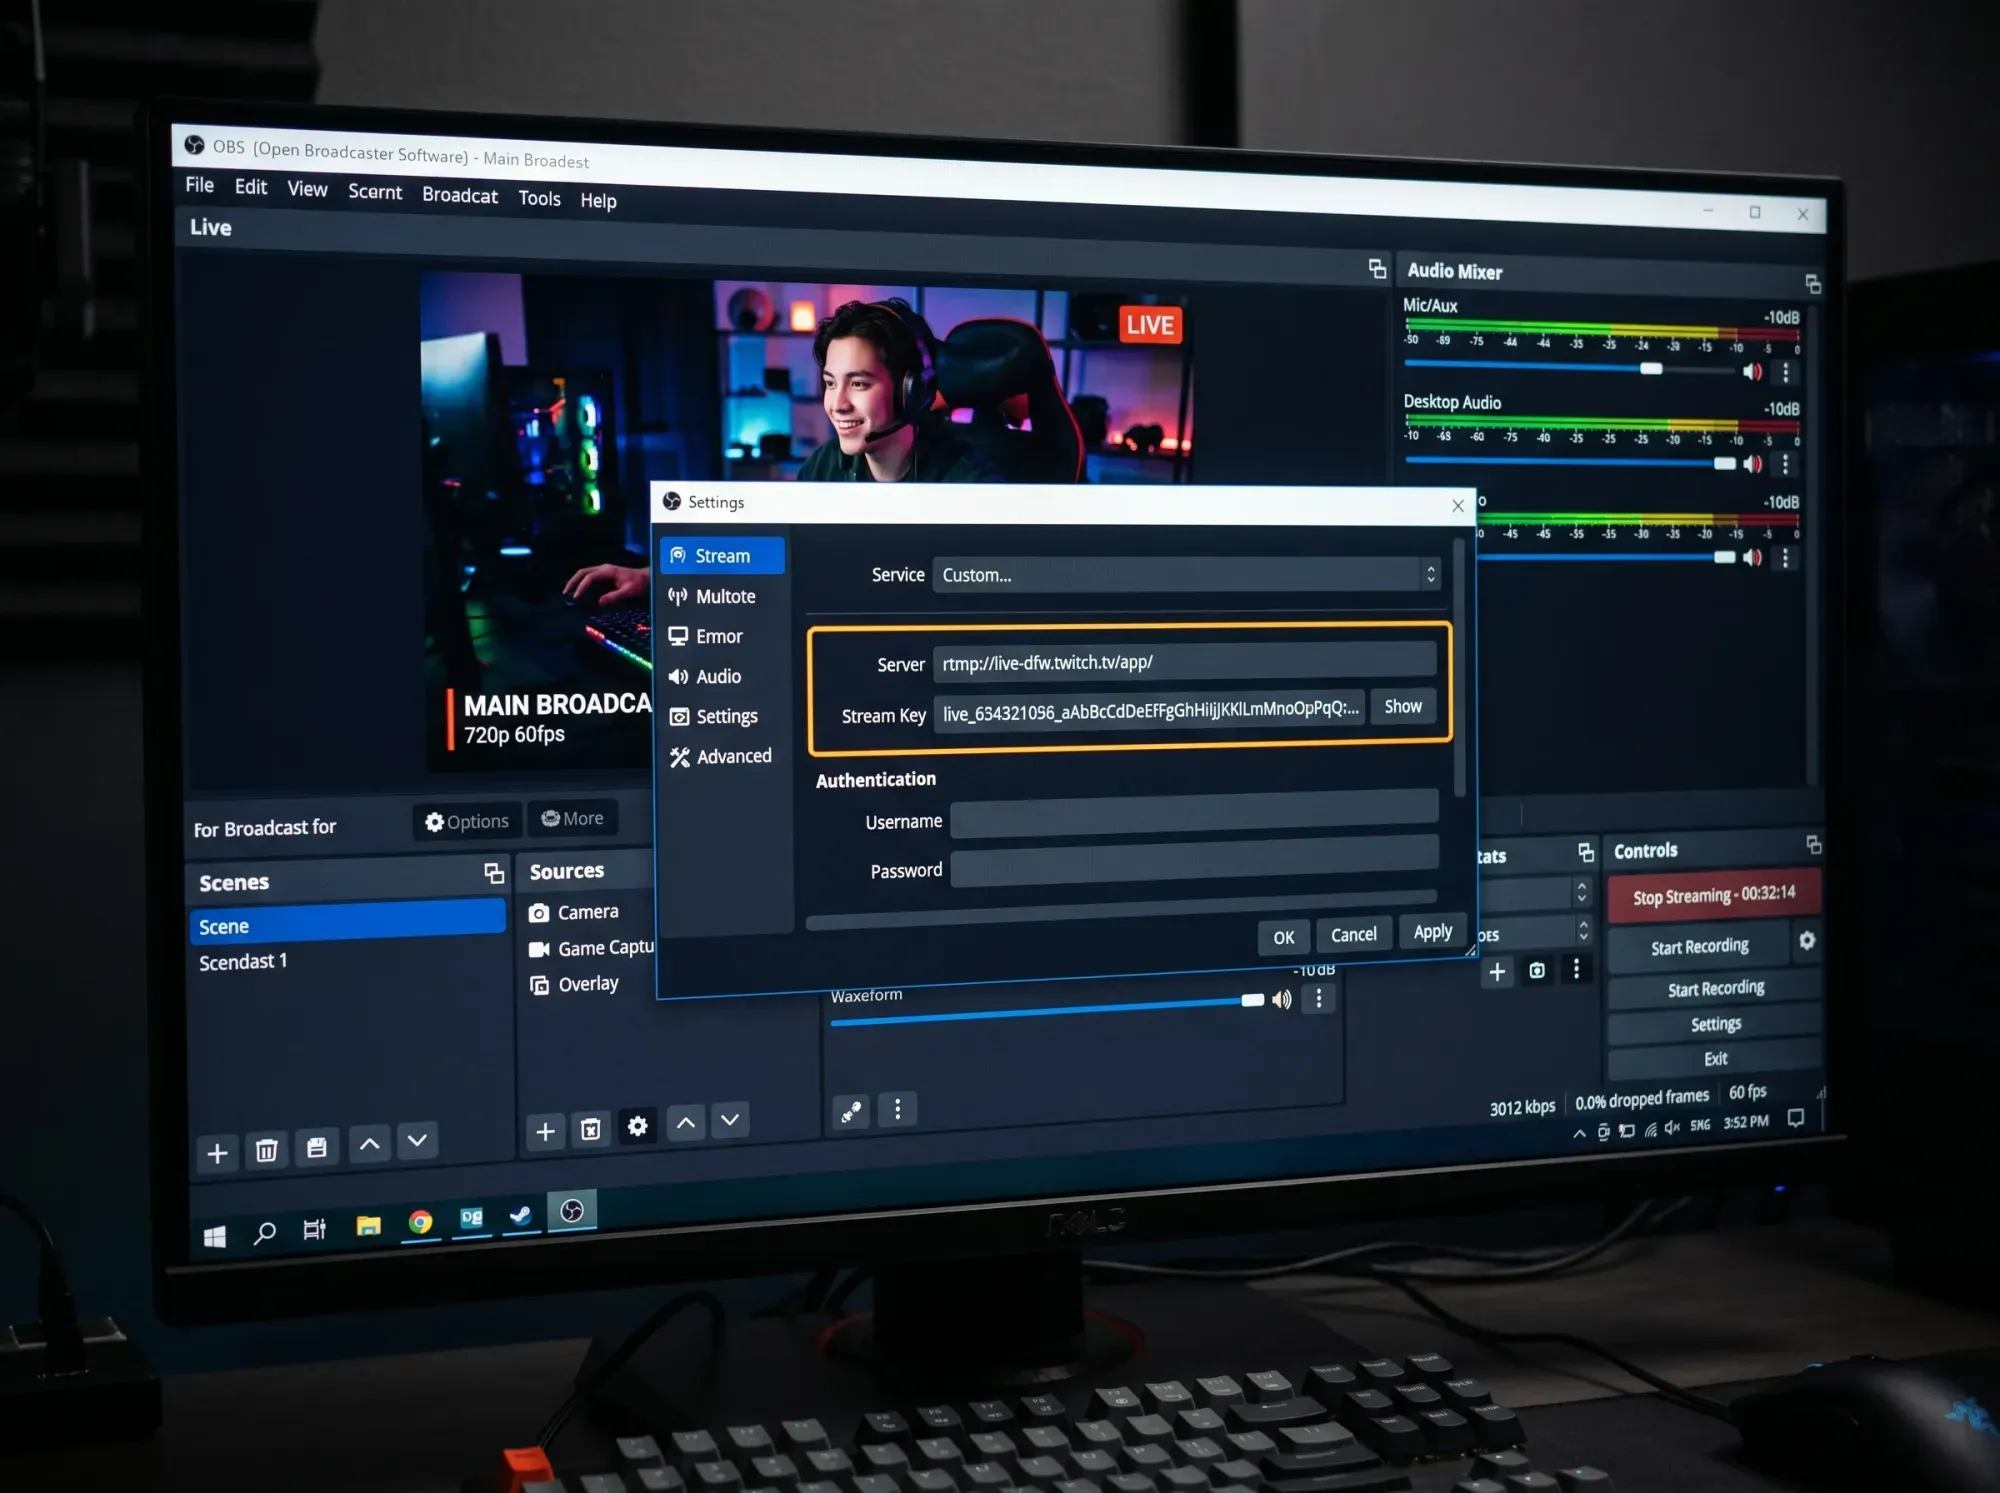The height and width of the screenshot is (1493, 2000).
Task: Select the Audio settings tab
Action: 717,677
